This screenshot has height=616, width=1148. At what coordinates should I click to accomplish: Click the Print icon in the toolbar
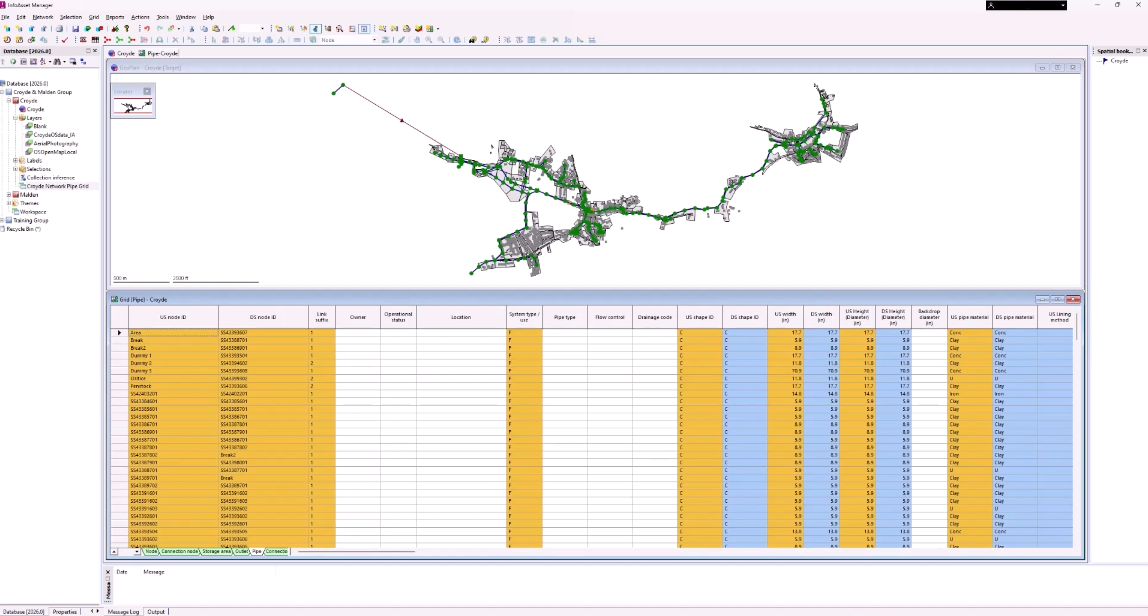pyautogui.click(x=59, y=29)
